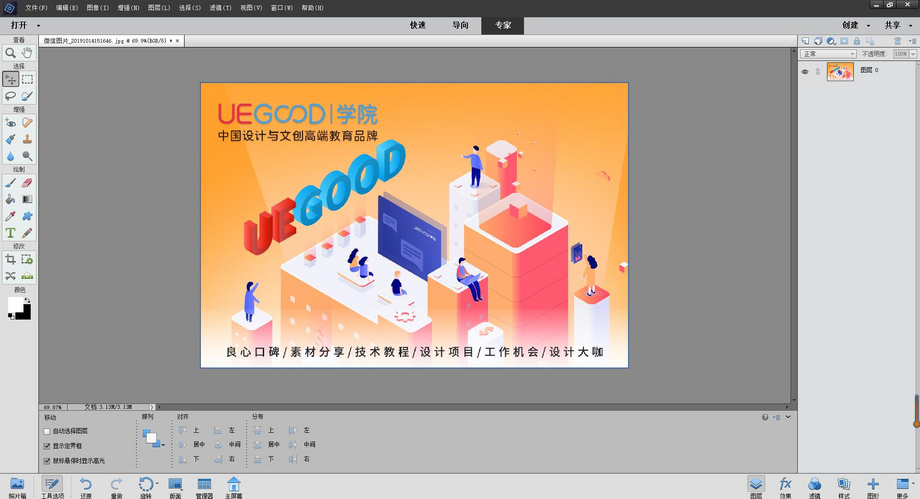Expand the 打开 dropdown arrow

[x=39, y=26]
